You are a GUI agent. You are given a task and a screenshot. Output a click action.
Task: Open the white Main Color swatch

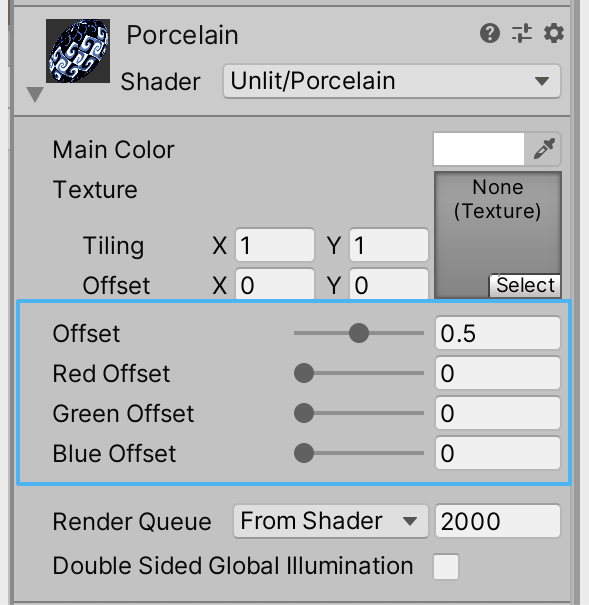pyautogui.click(x=479, y=149)
